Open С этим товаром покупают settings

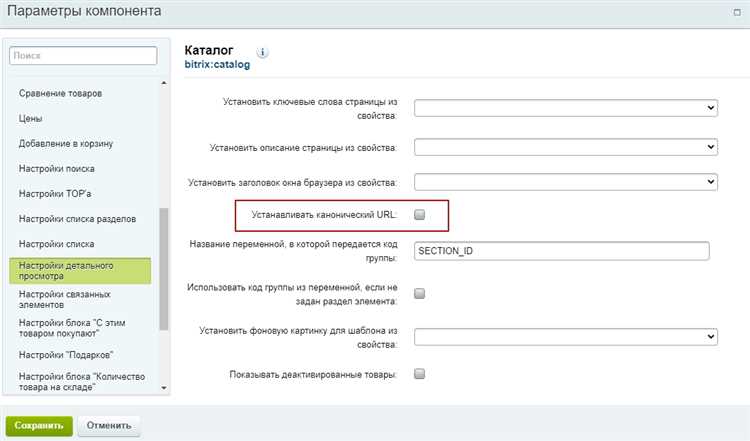pyautogui.click(x=72, y=328)
